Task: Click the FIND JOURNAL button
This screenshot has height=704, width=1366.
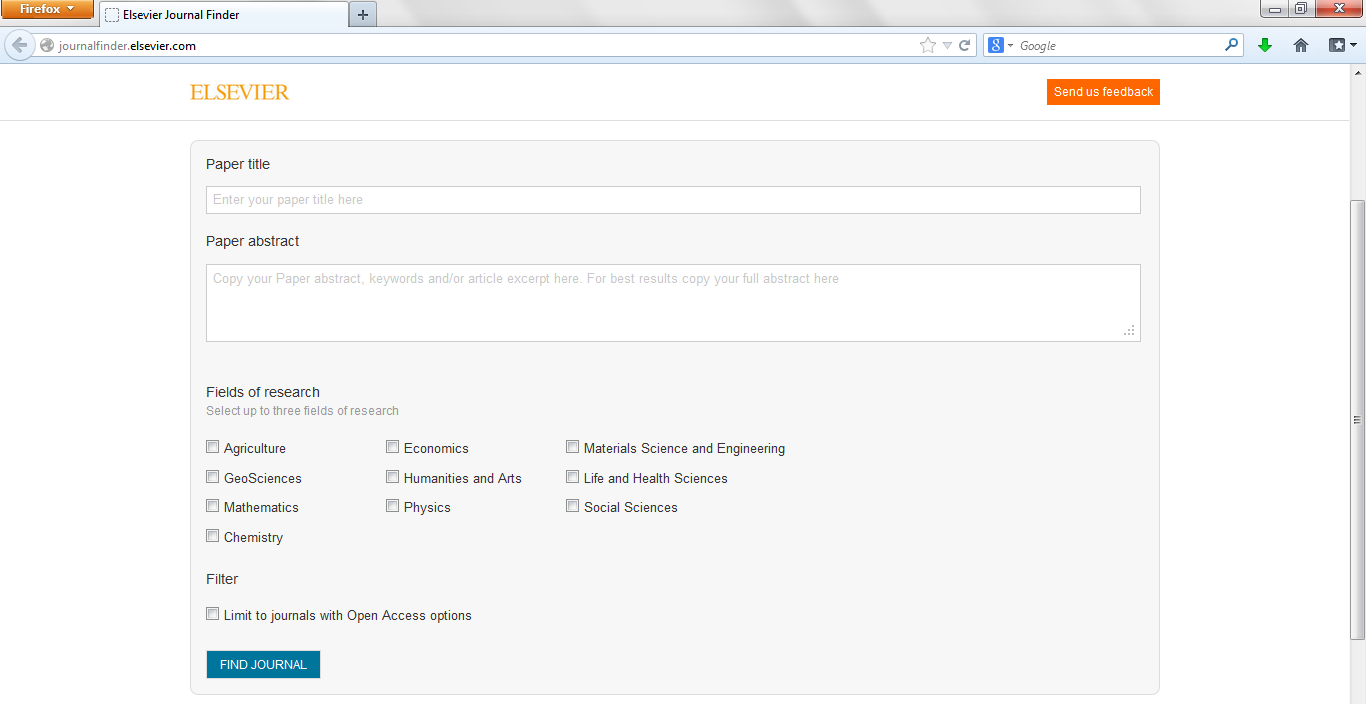Action: pos(263,665)
